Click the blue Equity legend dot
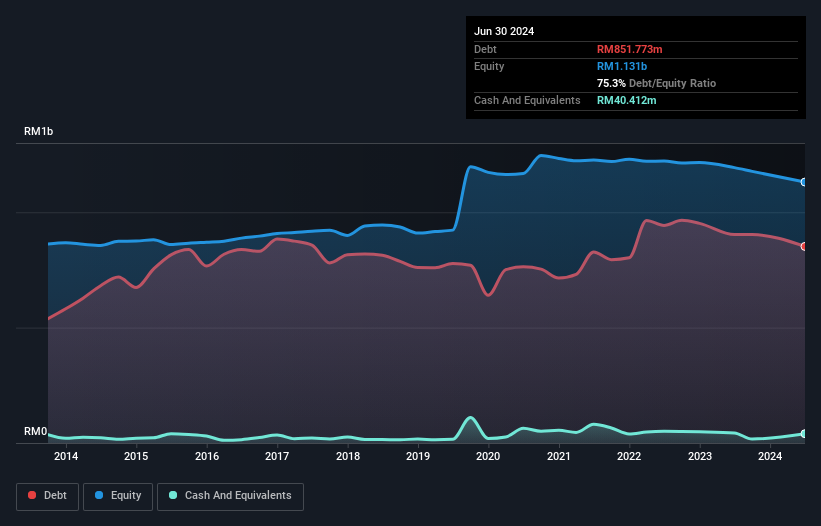 [99, 495]
